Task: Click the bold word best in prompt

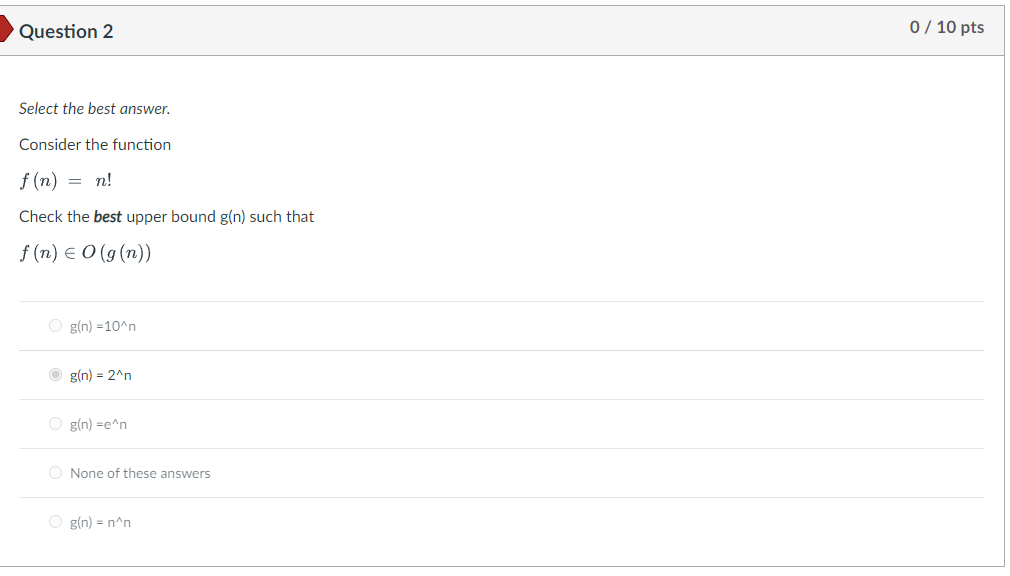Action: [x=108, y=217]
